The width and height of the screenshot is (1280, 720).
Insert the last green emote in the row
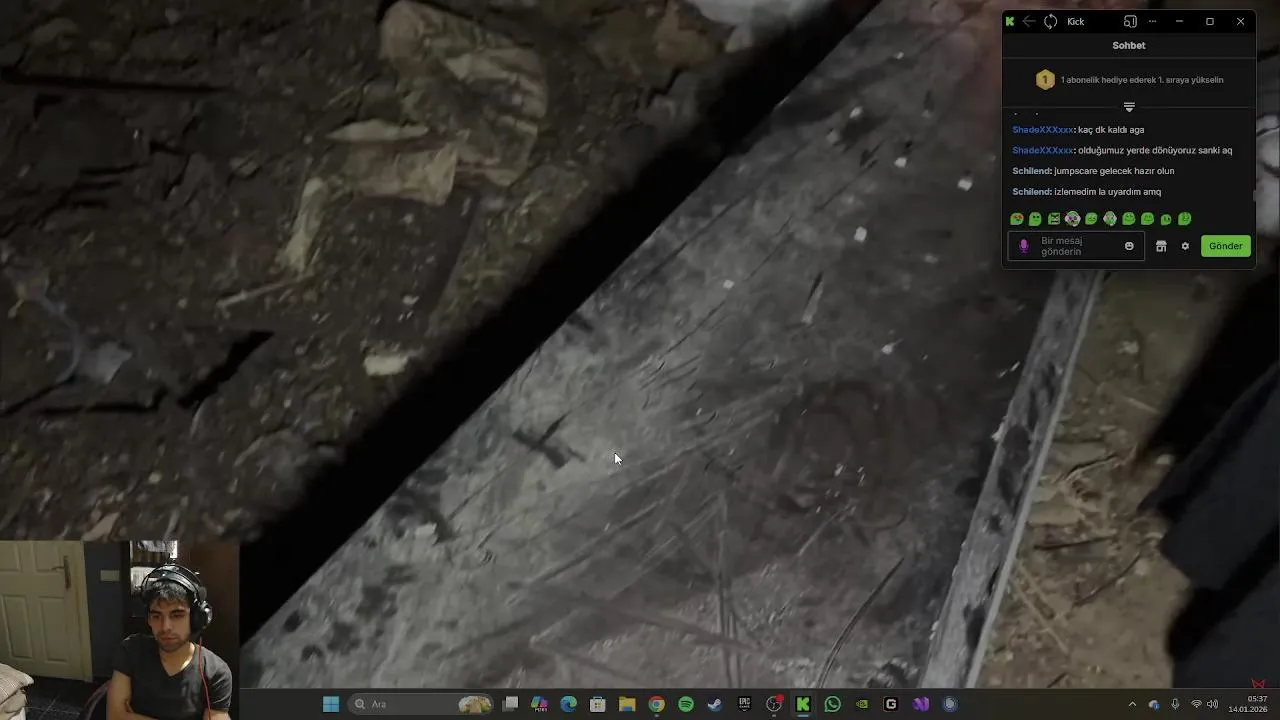pos(1185,219)
